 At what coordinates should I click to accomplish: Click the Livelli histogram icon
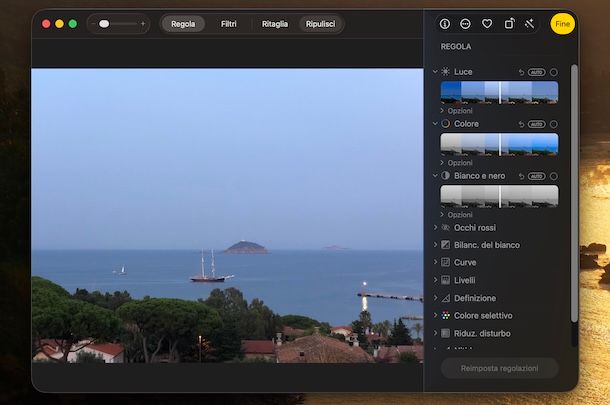pyautogui.click(x=445, y=280)
